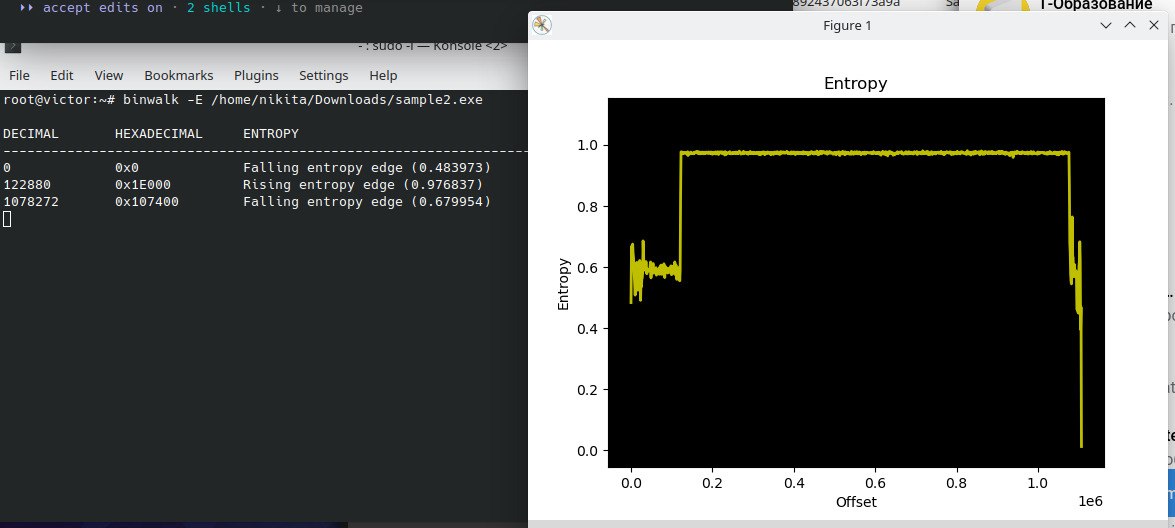Image resolution: width=1175 pixels, height=528 pixels.
Task: Click the decimal offset 122880
Action: [x=27, y=184]
